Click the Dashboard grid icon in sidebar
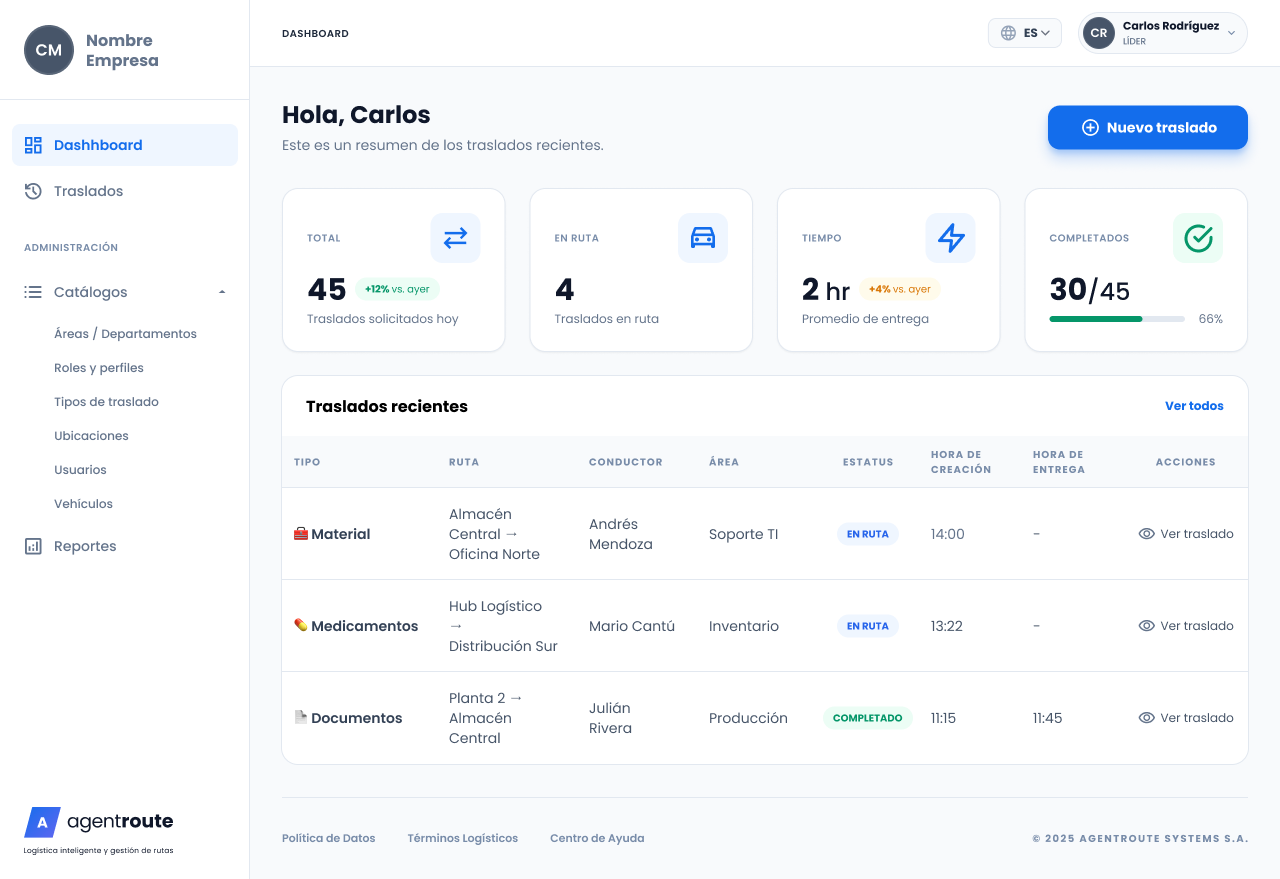The height and width of the screenshot is (879, 1280). point(33,145)
